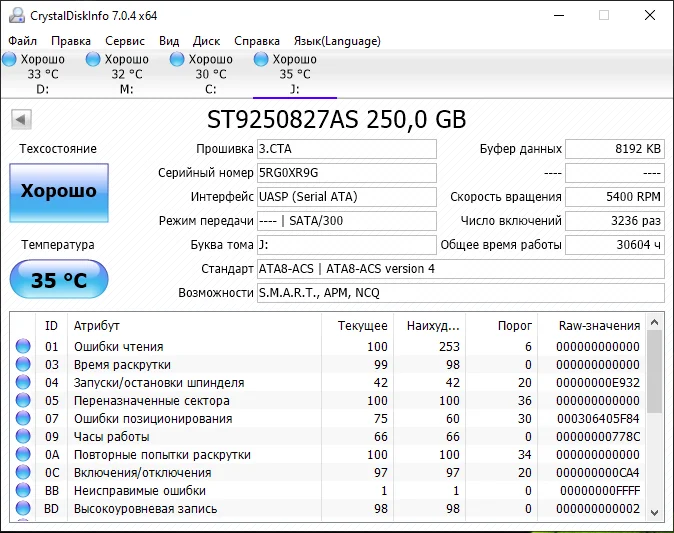
Task: Click status circle icon for drive C:
Action: click(177, 59)
